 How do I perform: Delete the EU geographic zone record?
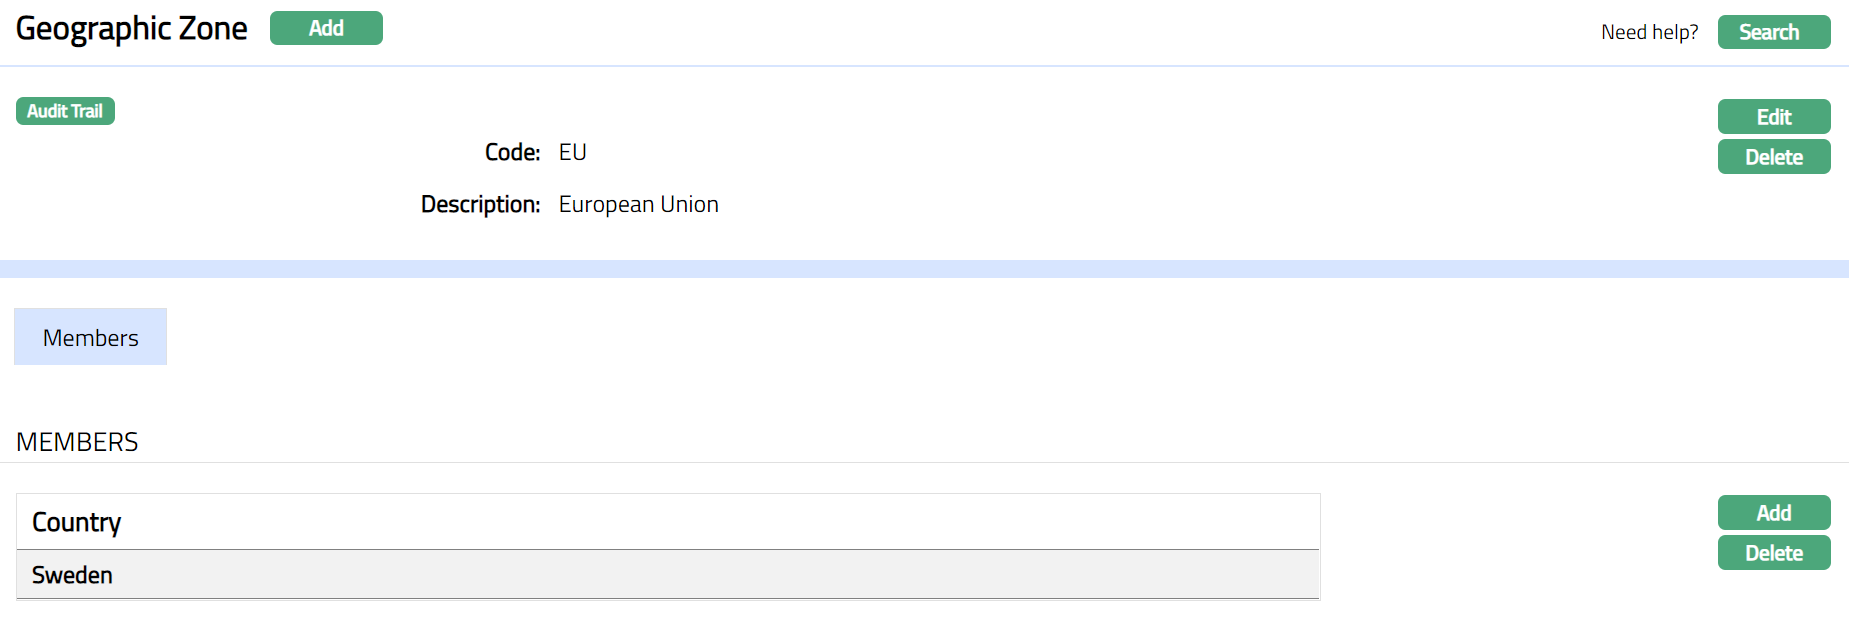1773,157
